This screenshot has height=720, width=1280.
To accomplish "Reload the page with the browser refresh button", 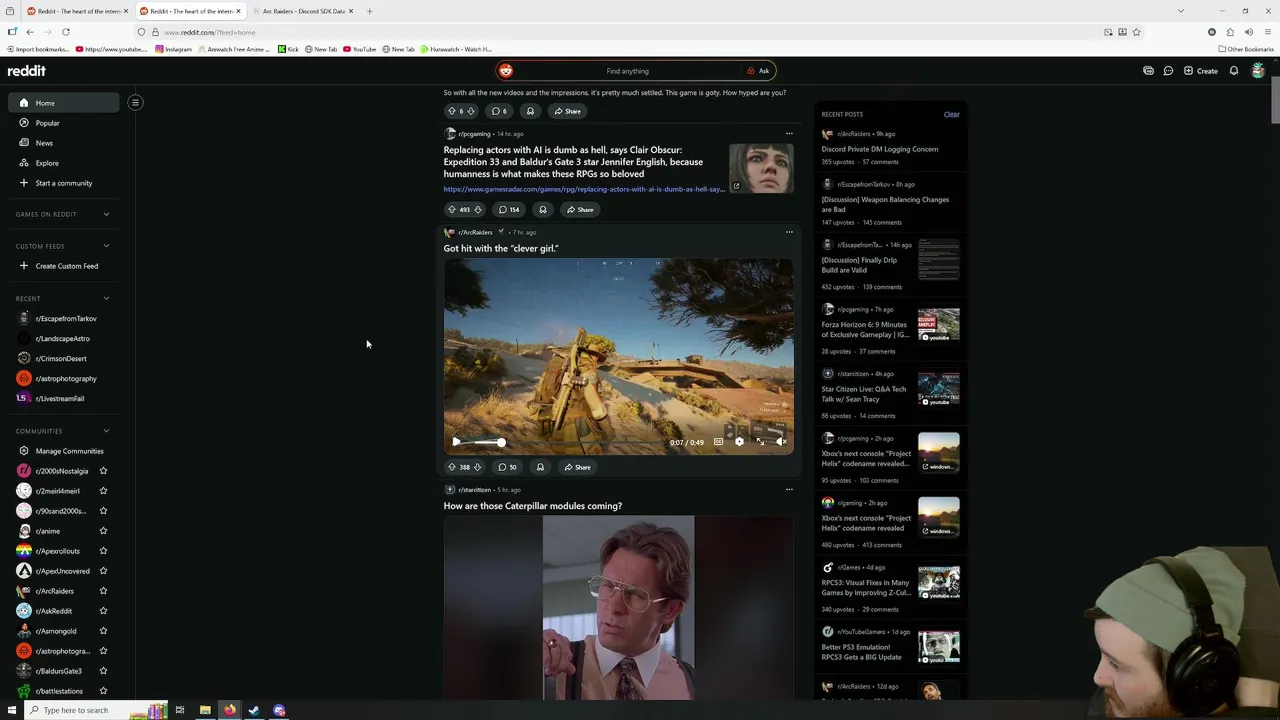I will click(66, 32).
